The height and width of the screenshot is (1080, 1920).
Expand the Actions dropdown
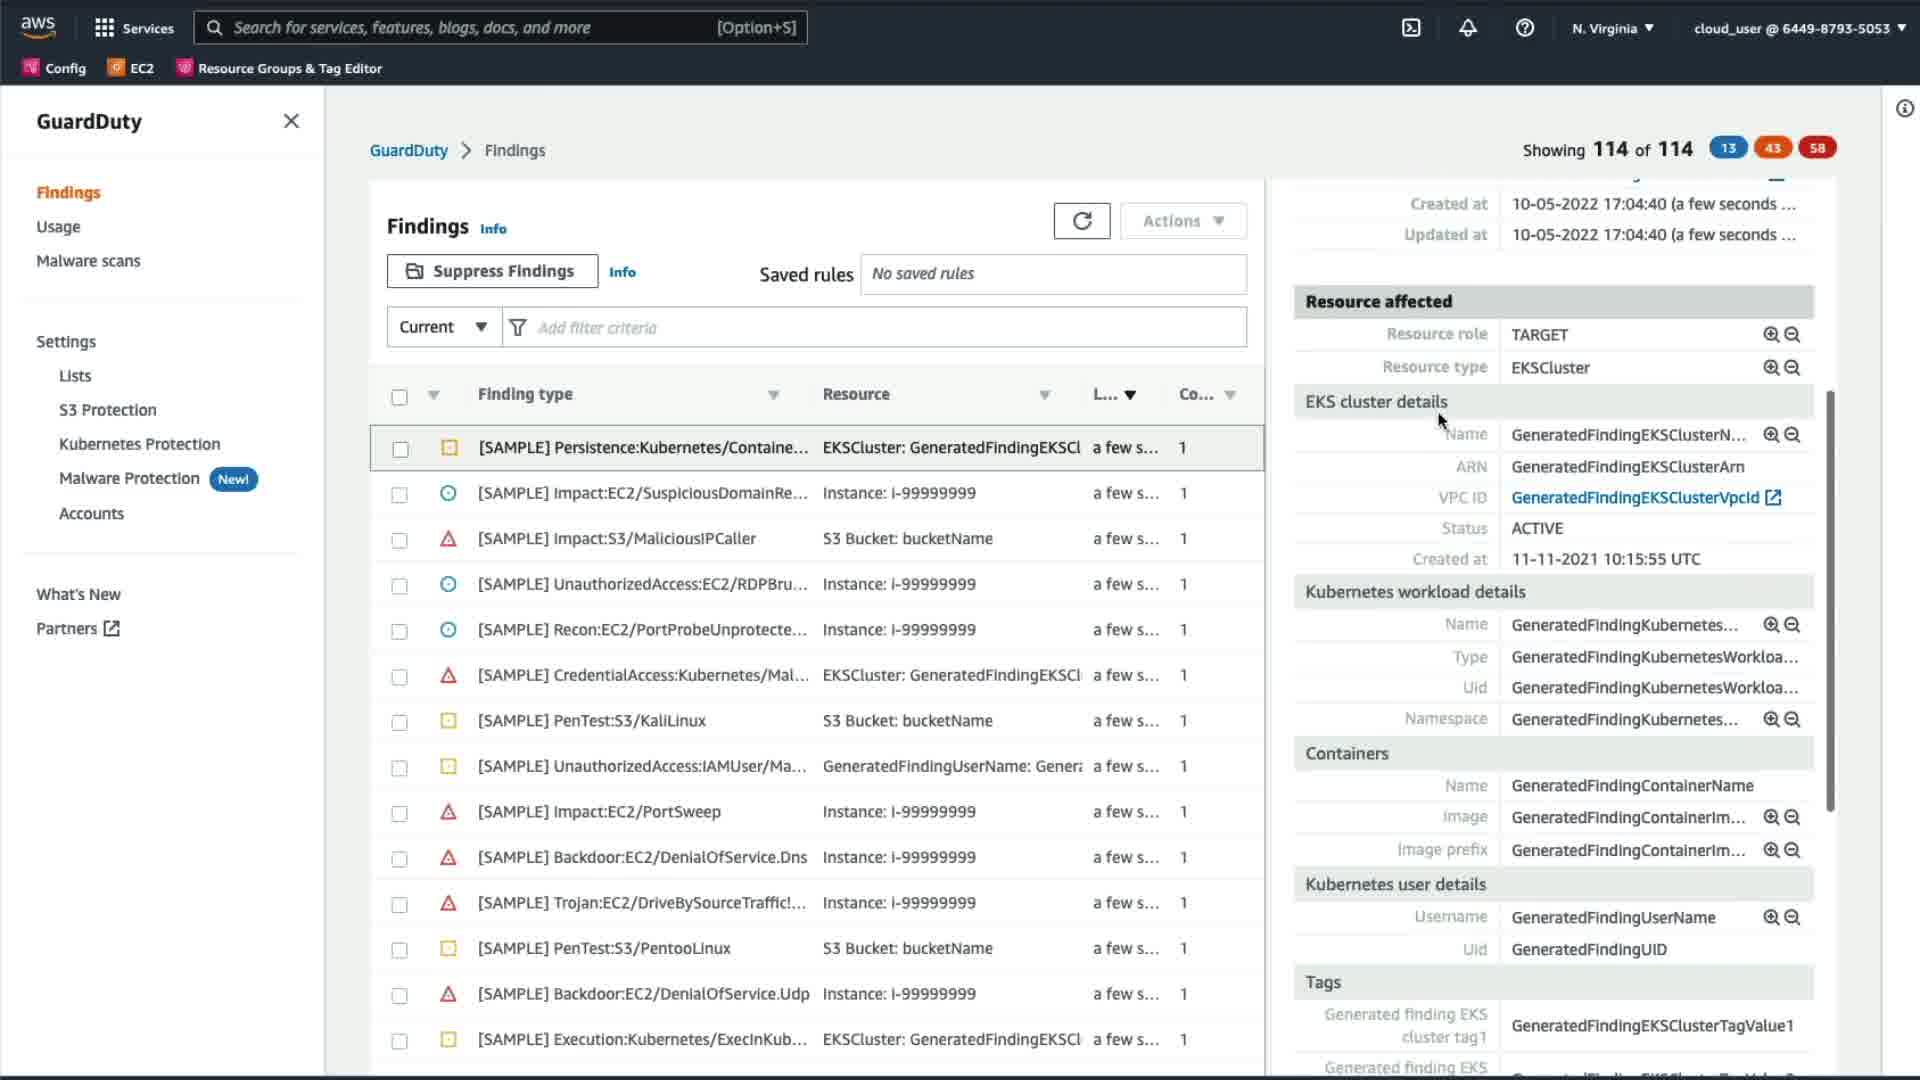tap(1183, 221)
